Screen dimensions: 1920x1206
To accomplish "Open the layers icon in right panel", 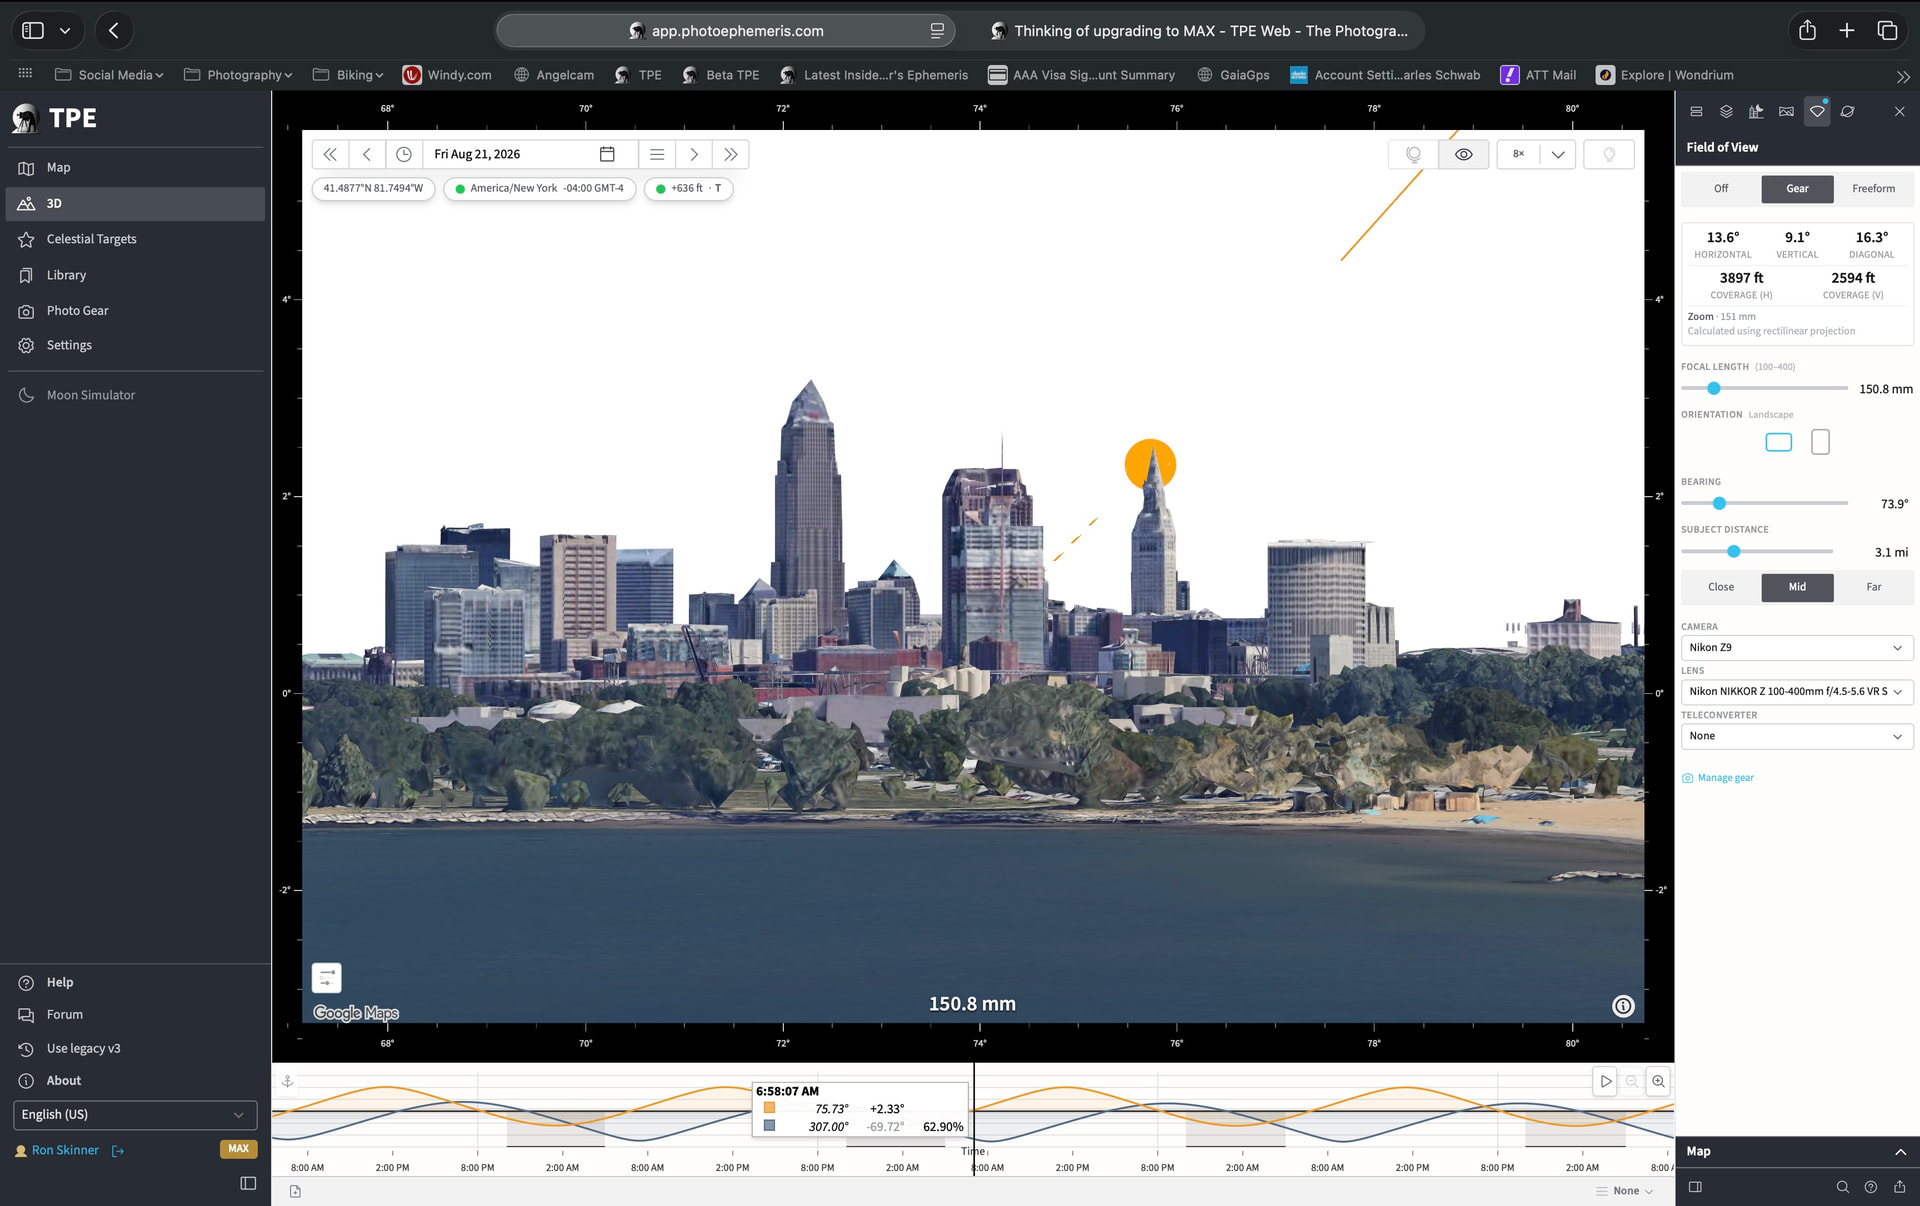I will (1726, 111).
